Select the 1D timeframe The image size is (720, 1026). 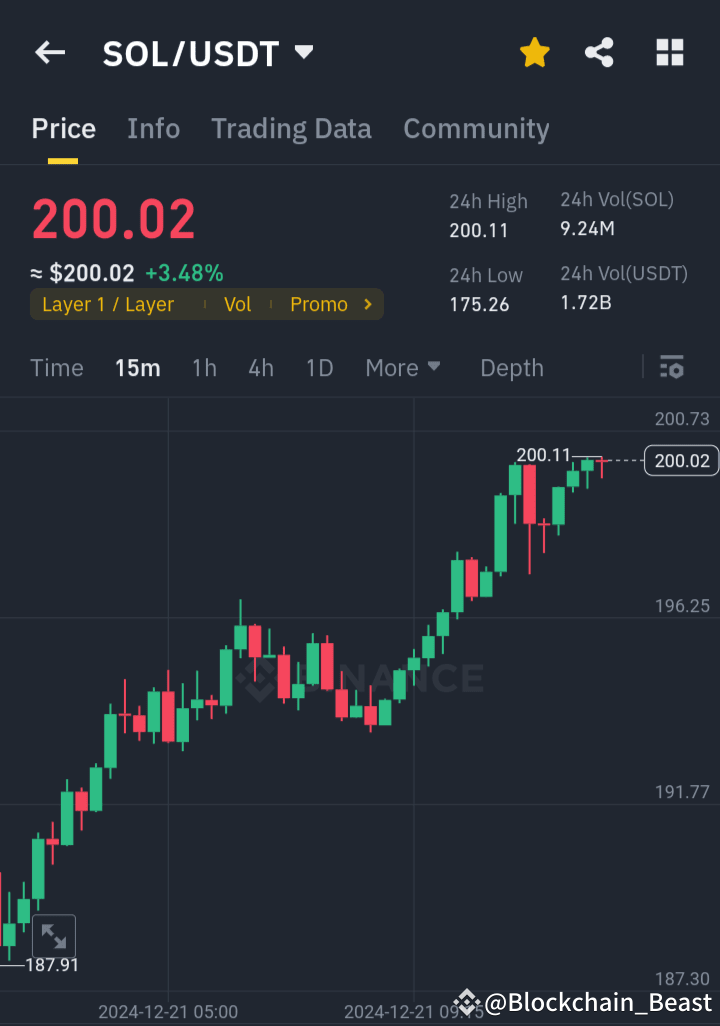coord(319,368)
